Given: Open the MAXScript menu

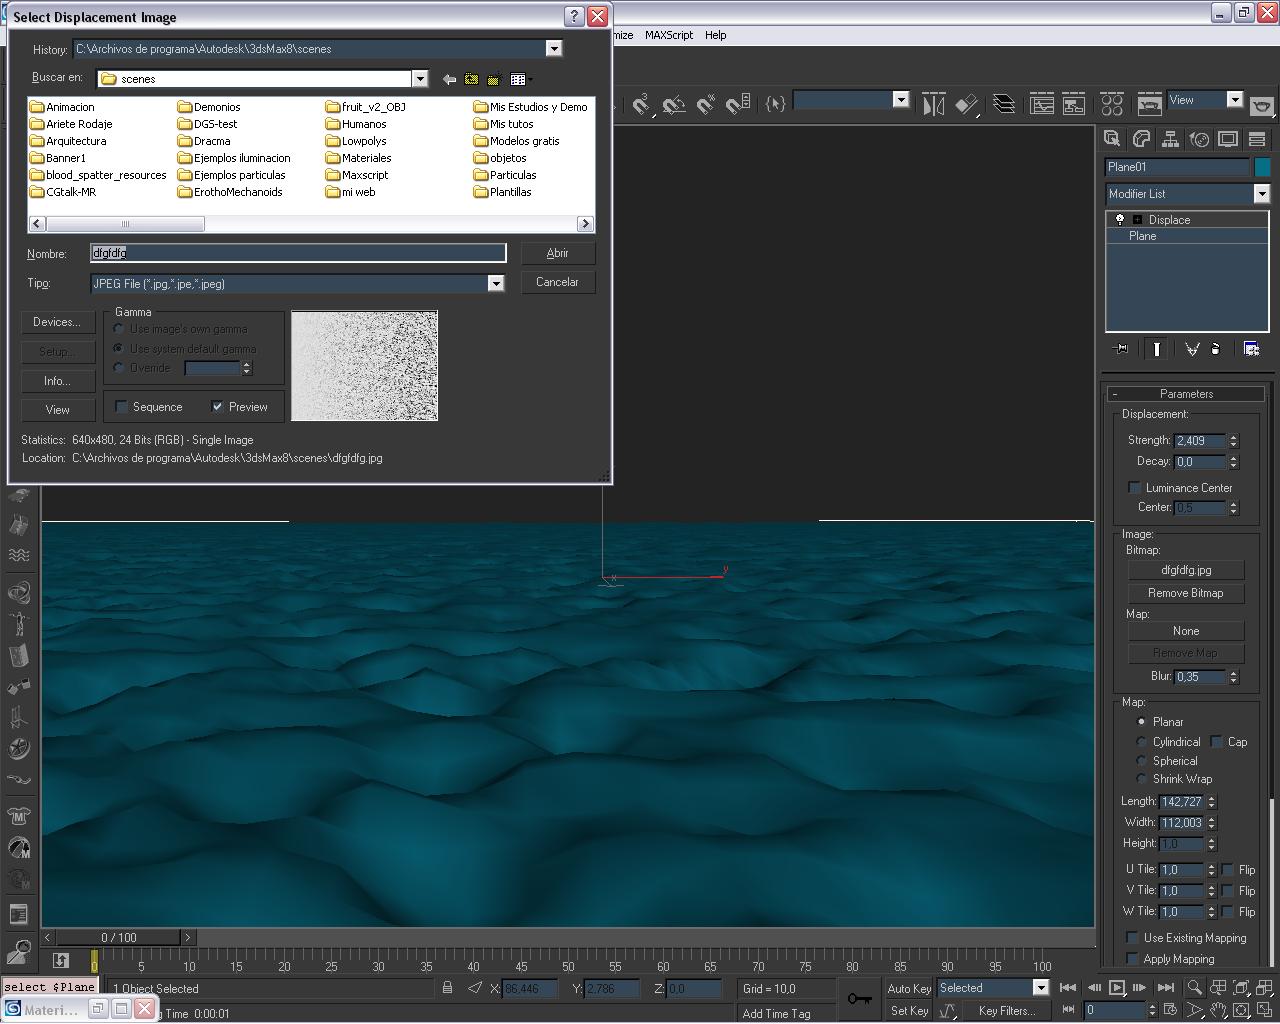Looking at the screenshot, I should 668,35.
